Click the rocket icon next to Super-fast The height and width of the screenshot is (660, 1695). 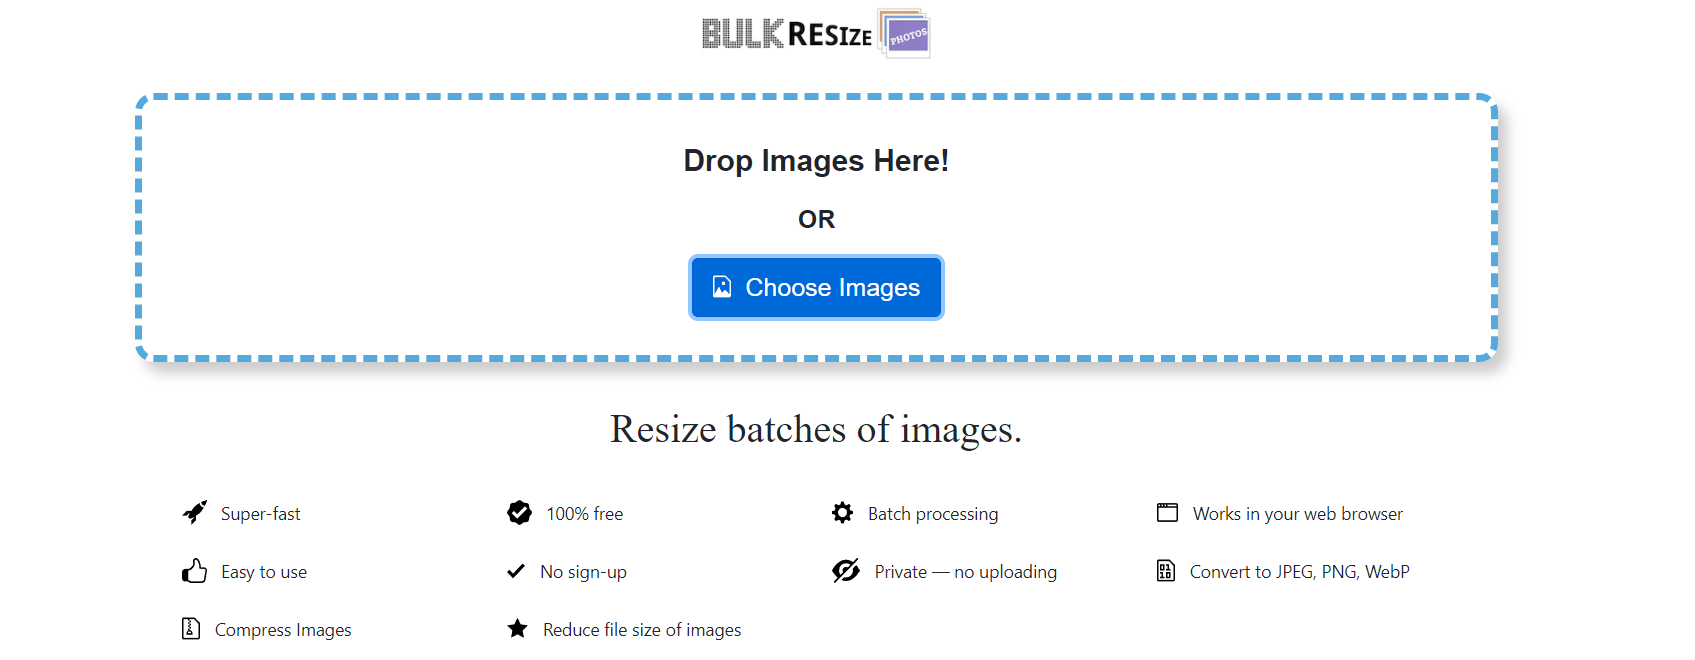(x=194, y=512)
